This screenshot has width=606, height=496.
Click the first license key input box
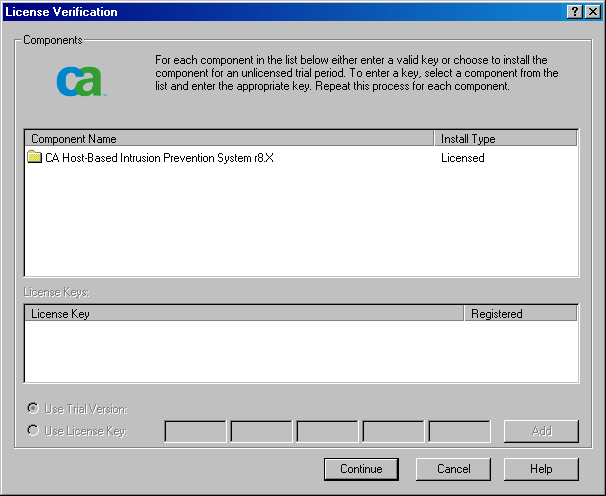point(195,431)
